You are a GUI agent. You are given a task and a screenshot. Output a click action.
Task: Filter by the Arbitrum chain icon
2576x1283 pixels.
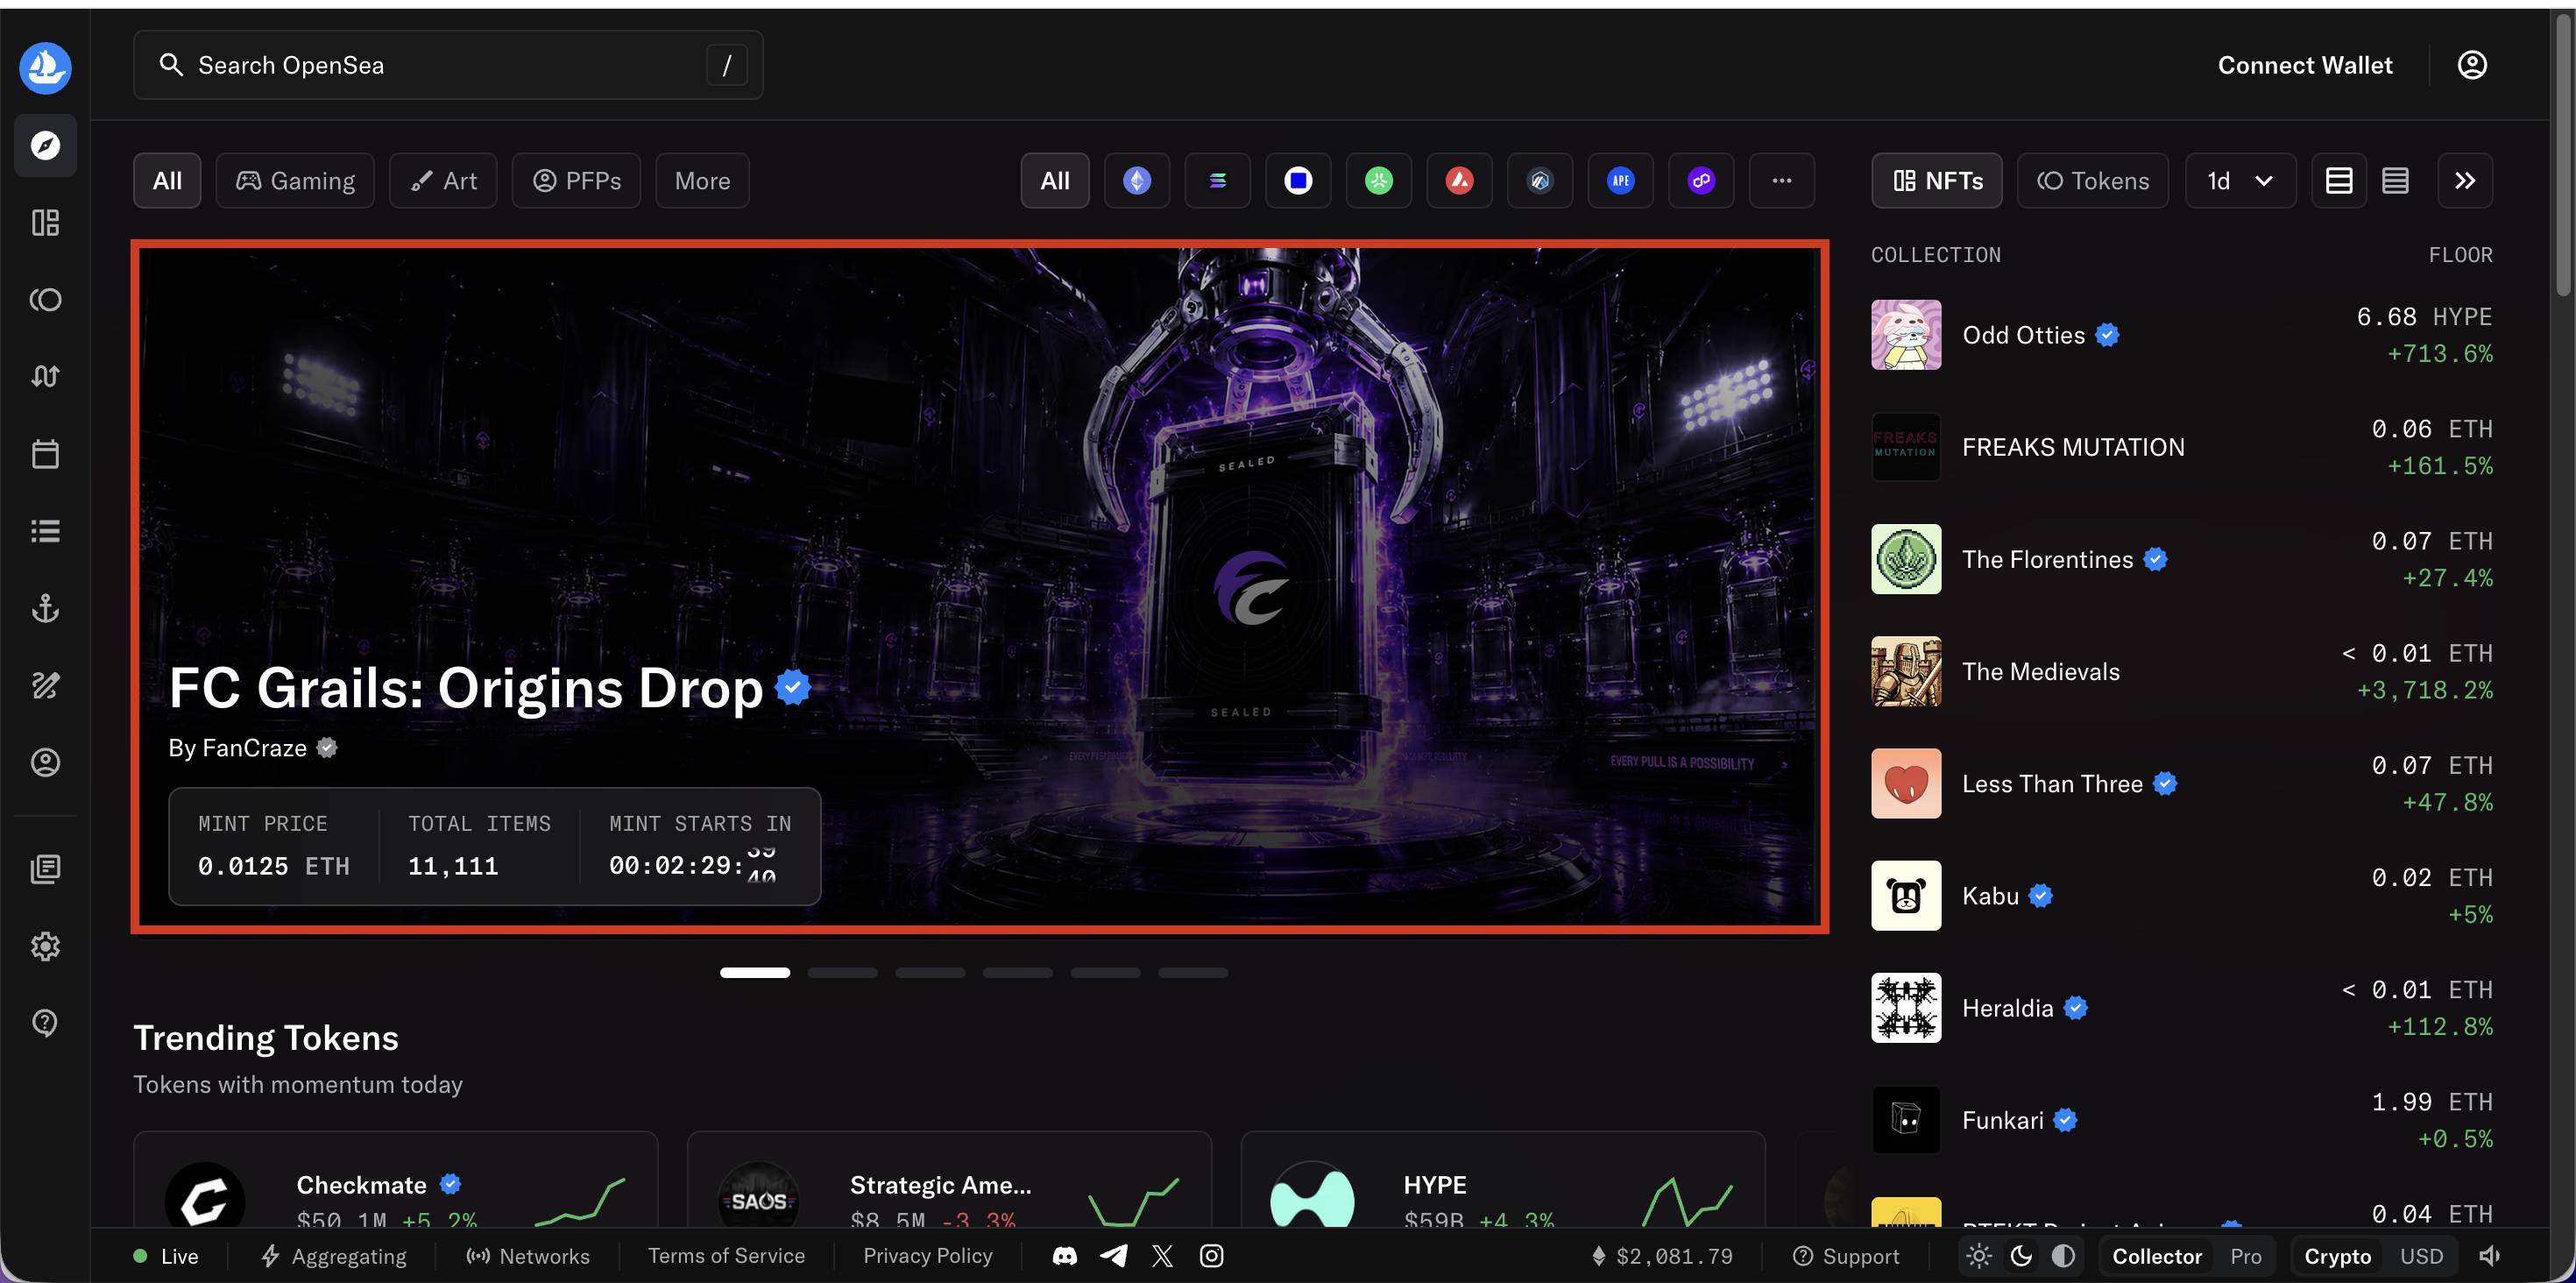point(1540,180)
